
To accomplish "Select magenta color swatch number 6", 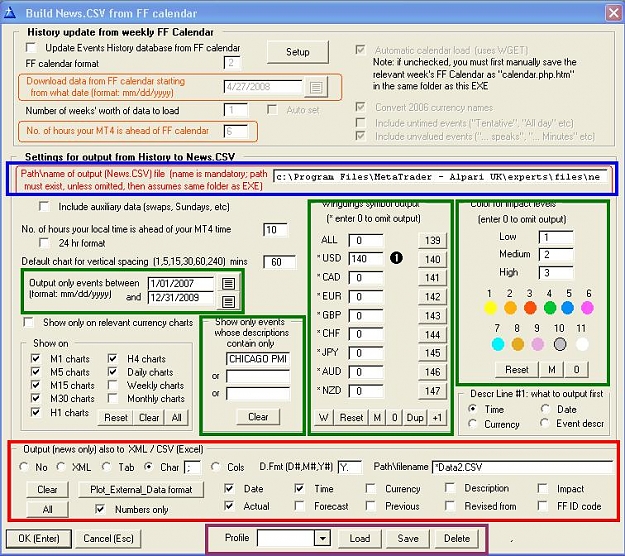I will [x=587, y=308].
